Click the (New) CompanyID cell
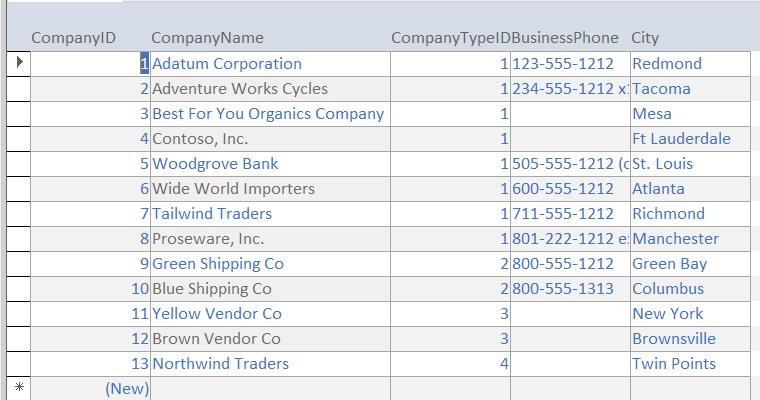The height and width of the screenshot is (400, 760). (126, 388)
